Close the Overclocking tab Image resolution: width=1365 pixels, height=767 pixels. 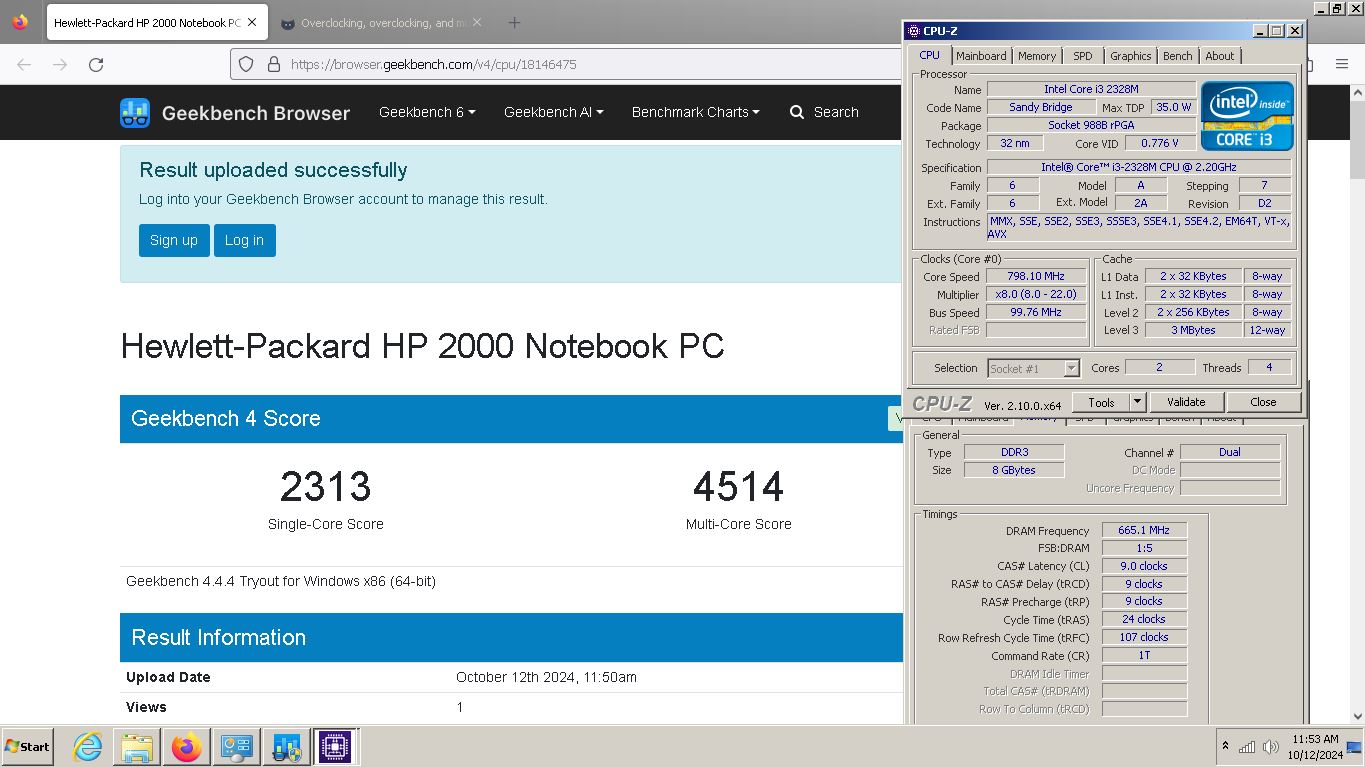[x=476, y=22]
